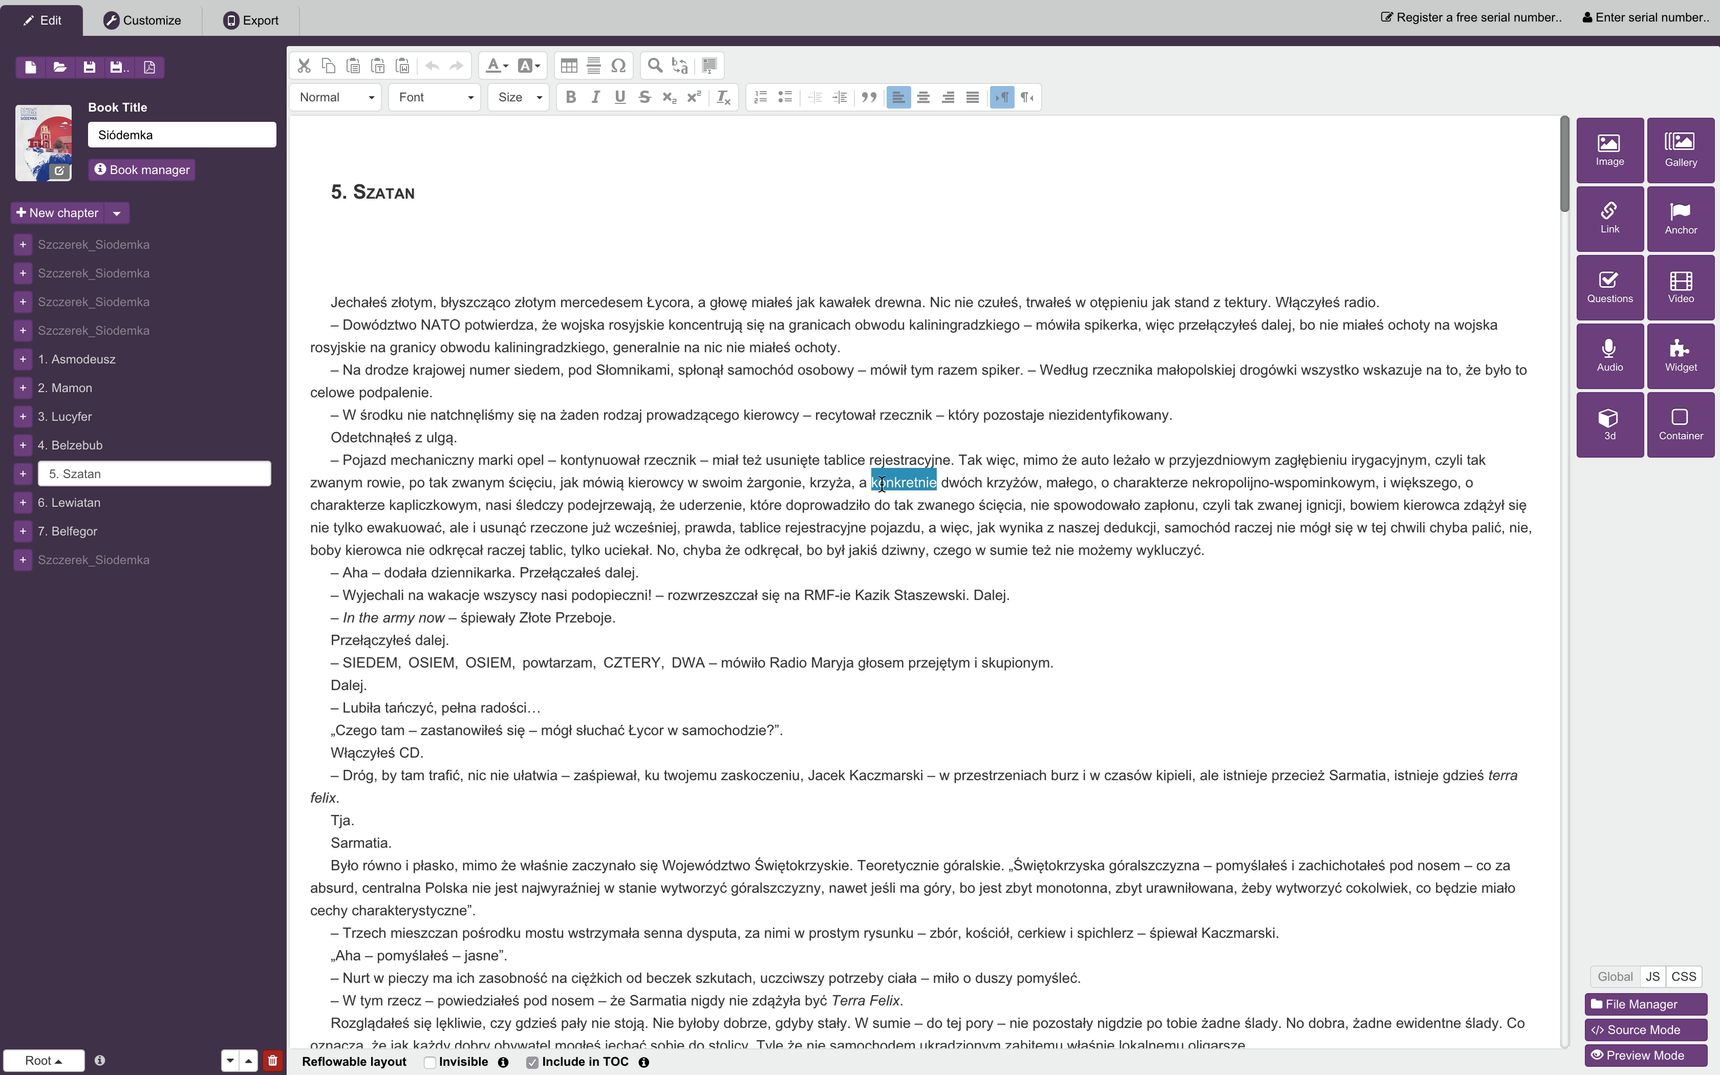The image size is (1720, 1075).
Task: Open the Size dropdown
Action: point(519,97)
